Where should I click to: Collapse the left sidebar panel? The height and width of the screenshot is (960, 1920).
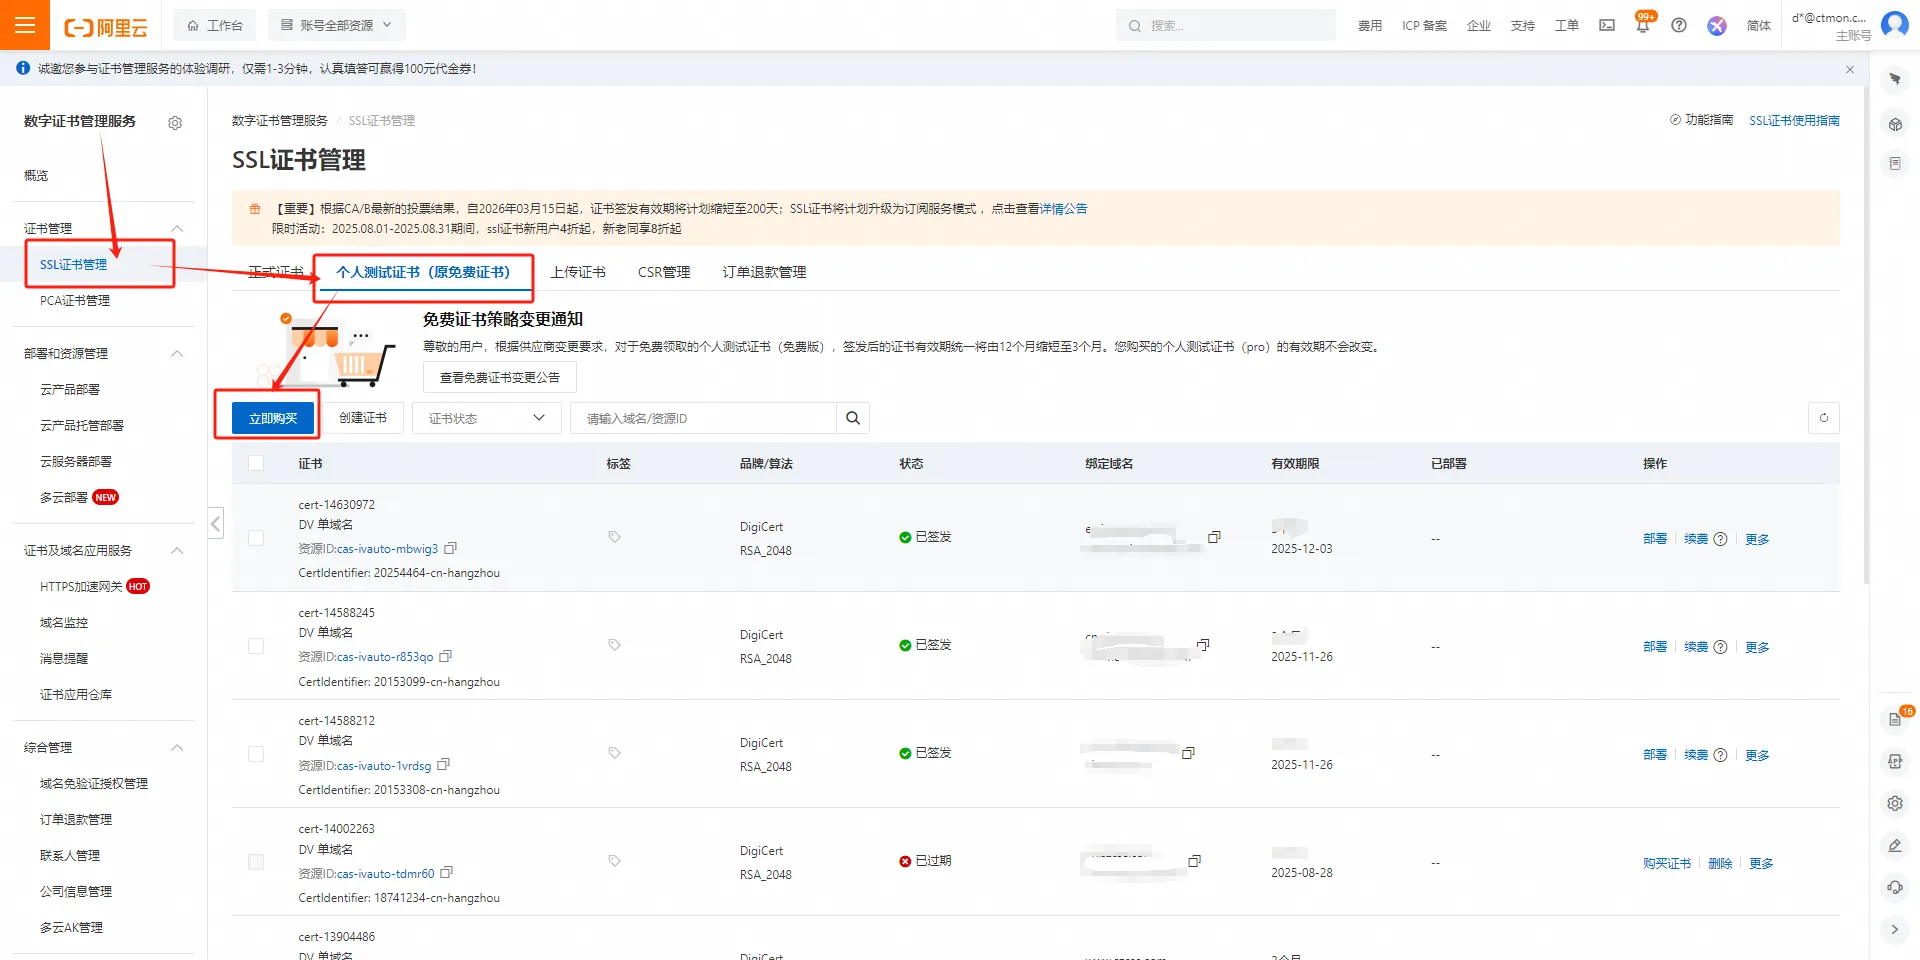[216, 523]
